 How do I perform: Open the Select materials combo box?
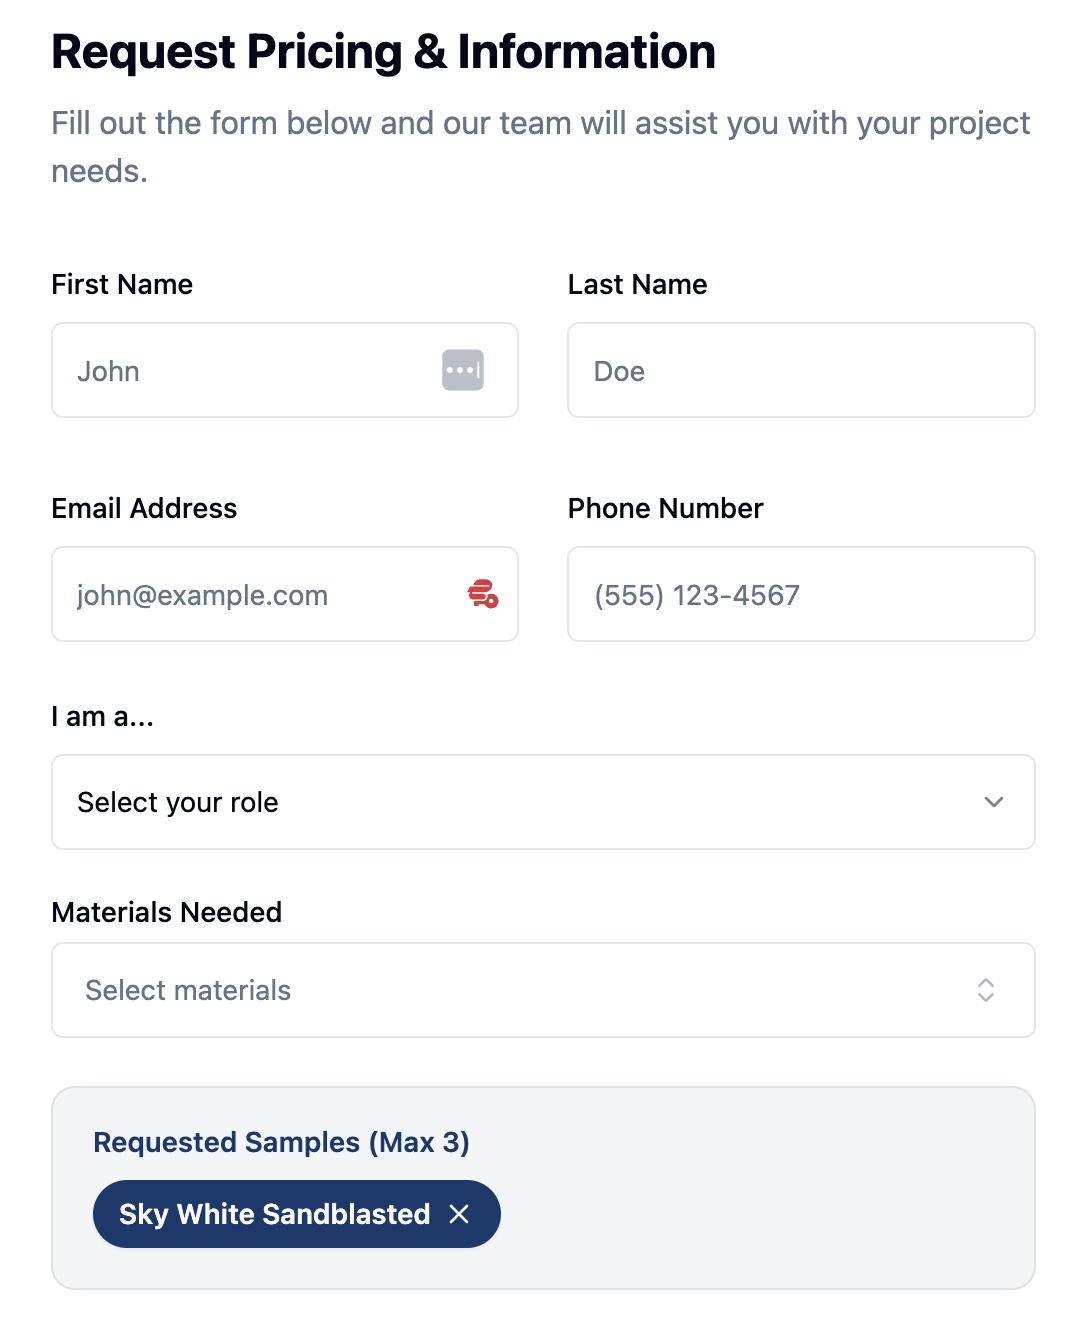(x=543, y=990)
